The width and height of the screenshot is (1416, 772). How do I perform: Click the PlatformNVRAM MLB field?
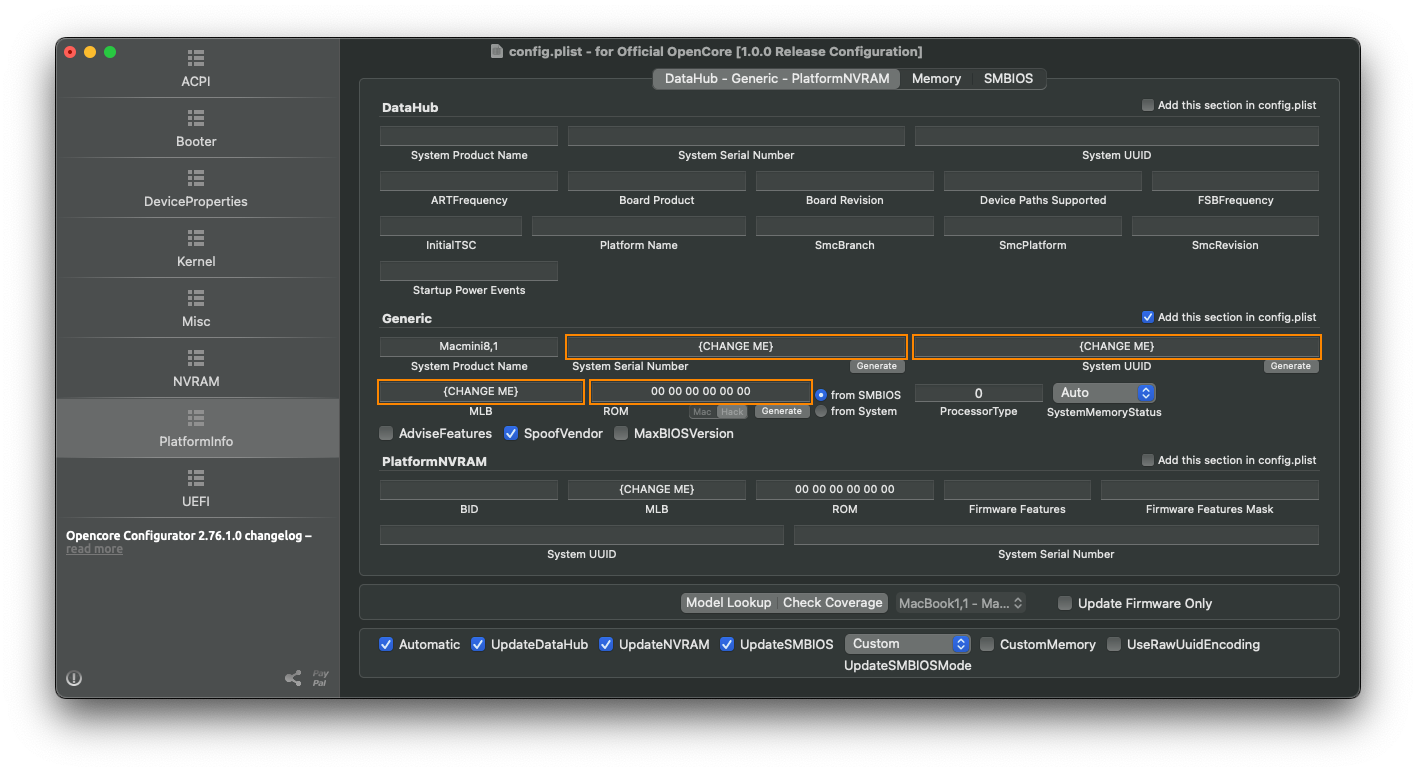[x=657, y=490]
